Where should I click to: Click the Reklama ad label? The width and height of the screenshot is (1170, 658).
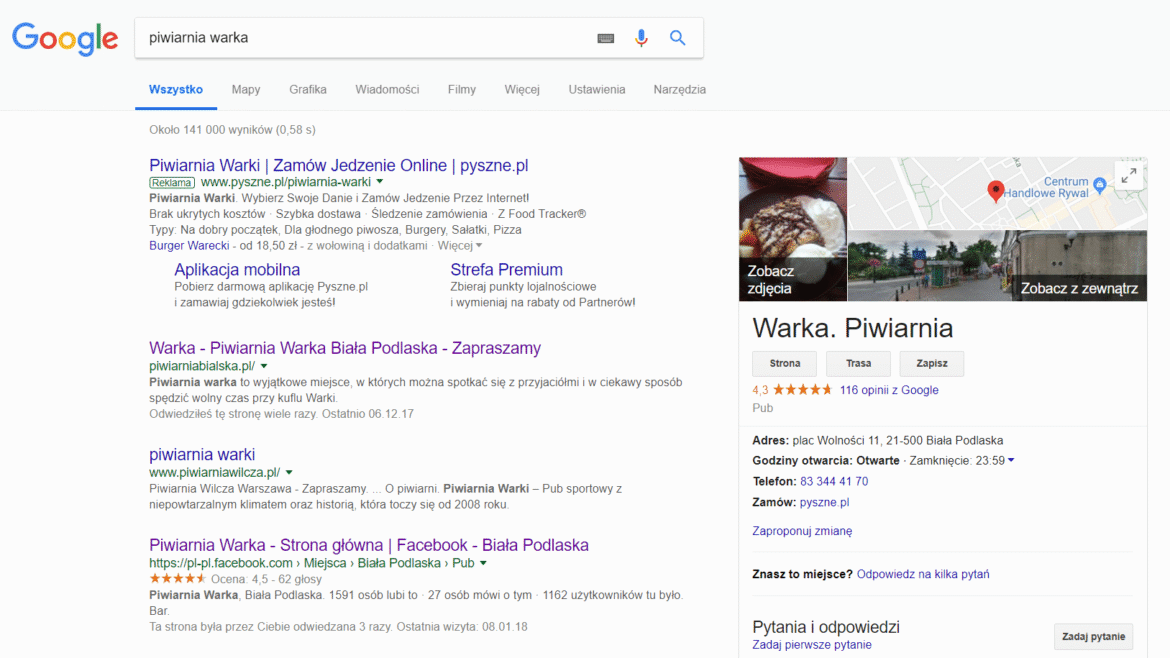172,182
